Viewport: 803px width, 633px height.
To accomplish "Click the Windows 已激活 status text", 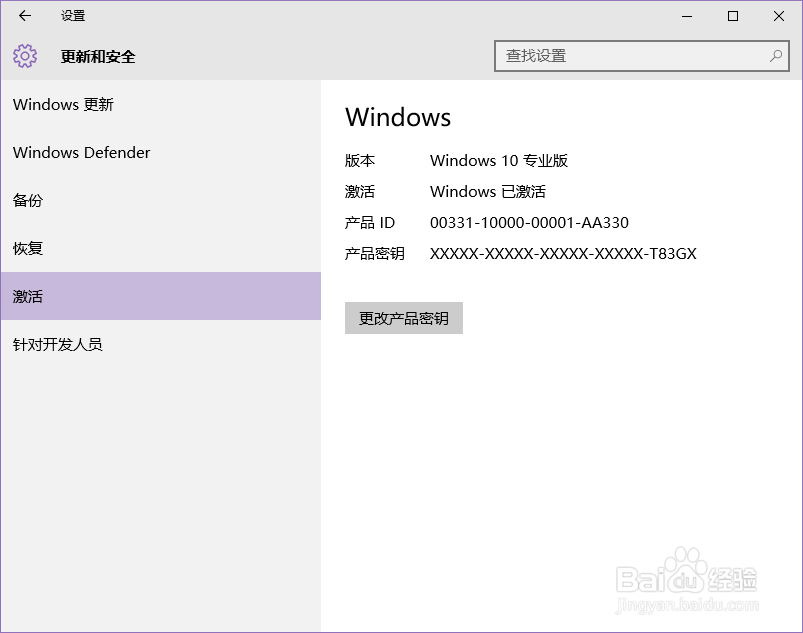I will click(x=488, y=192).
